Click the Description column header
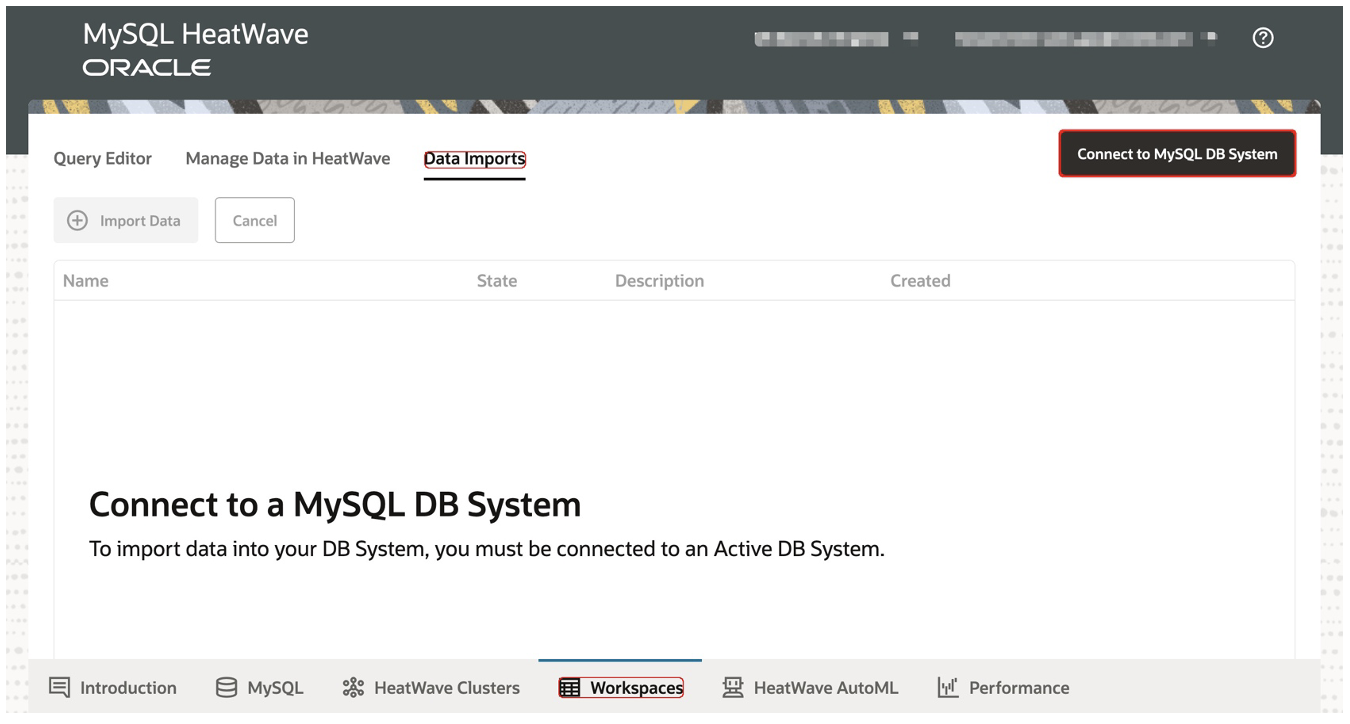The image size is (1350, 724). pos(659,280)
